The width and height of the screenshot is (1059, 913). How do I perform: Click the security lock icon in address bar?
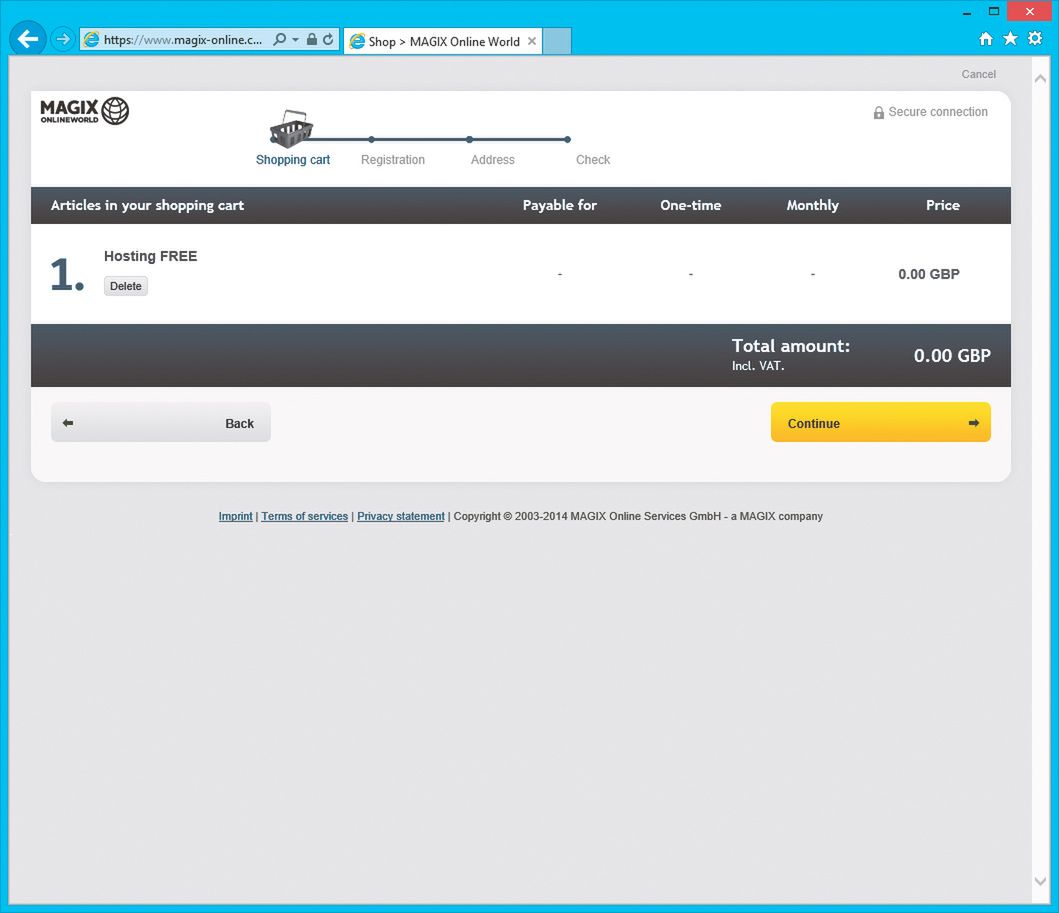311,39
